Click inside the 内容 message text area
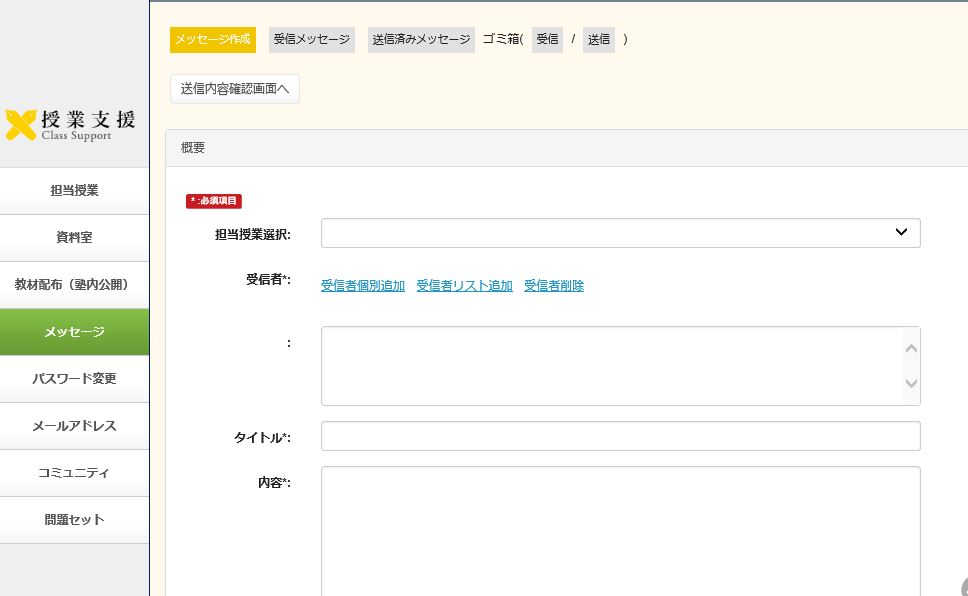 click(620, 530)
